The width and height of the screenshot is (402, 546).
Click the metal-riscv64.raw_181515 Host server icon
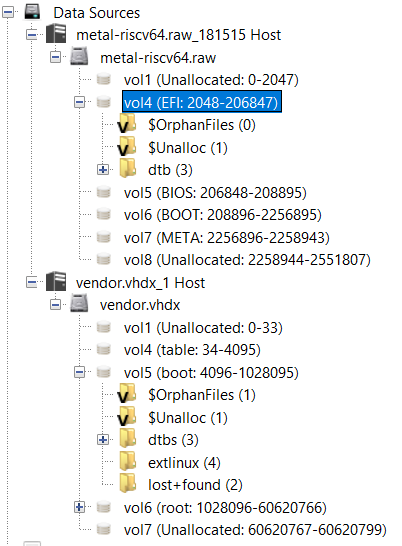pos(56,34)
